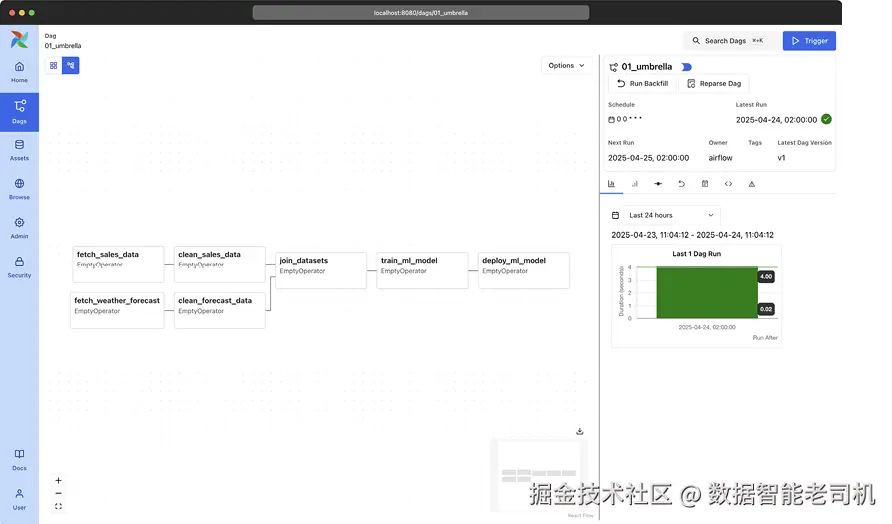Click the Airflow pinwheel logo
This screenshot has width=892, height=524.
click(x=19, y=39)
